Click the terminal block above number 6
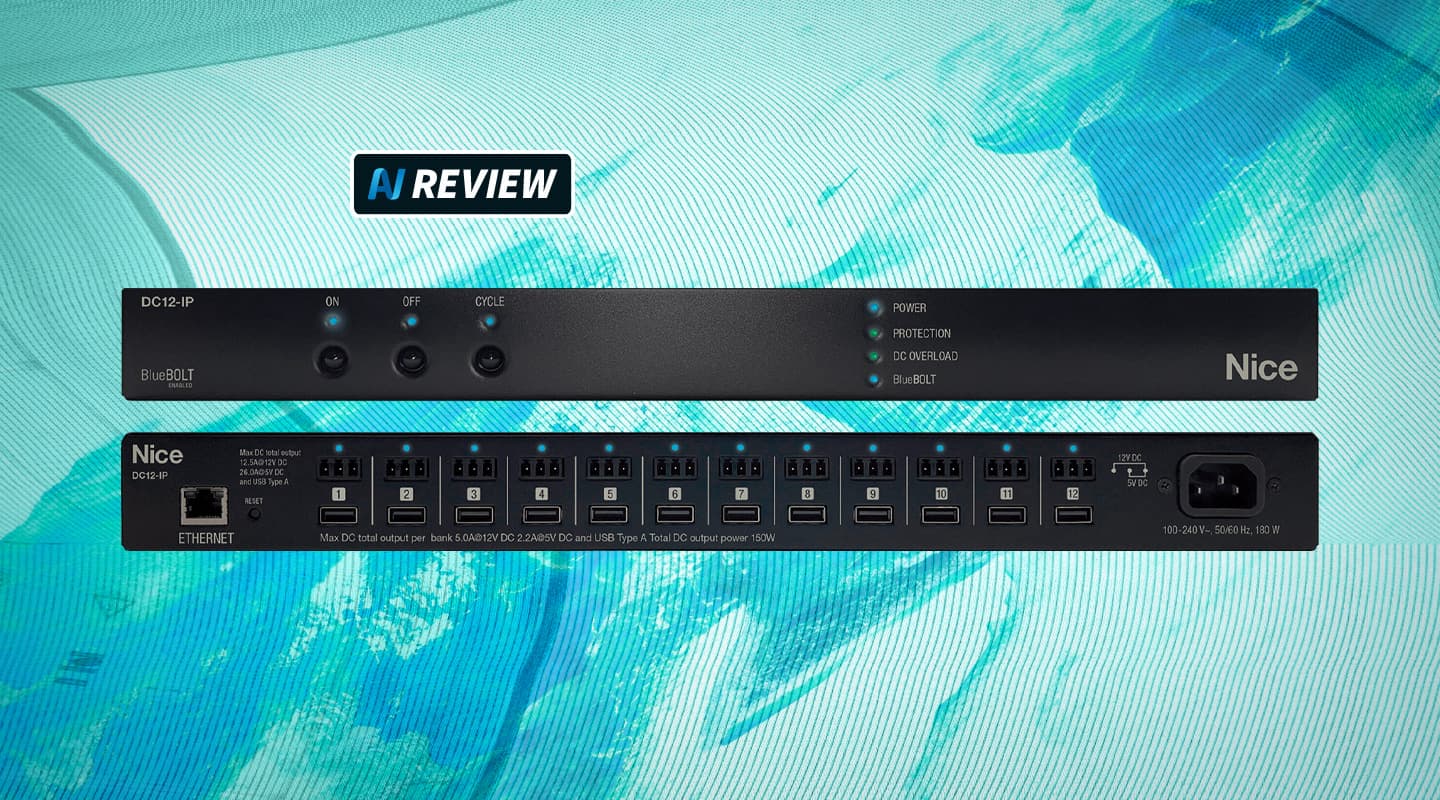Image resolution: width=1440 pixels, height=800 pixels. coord(674,468)
